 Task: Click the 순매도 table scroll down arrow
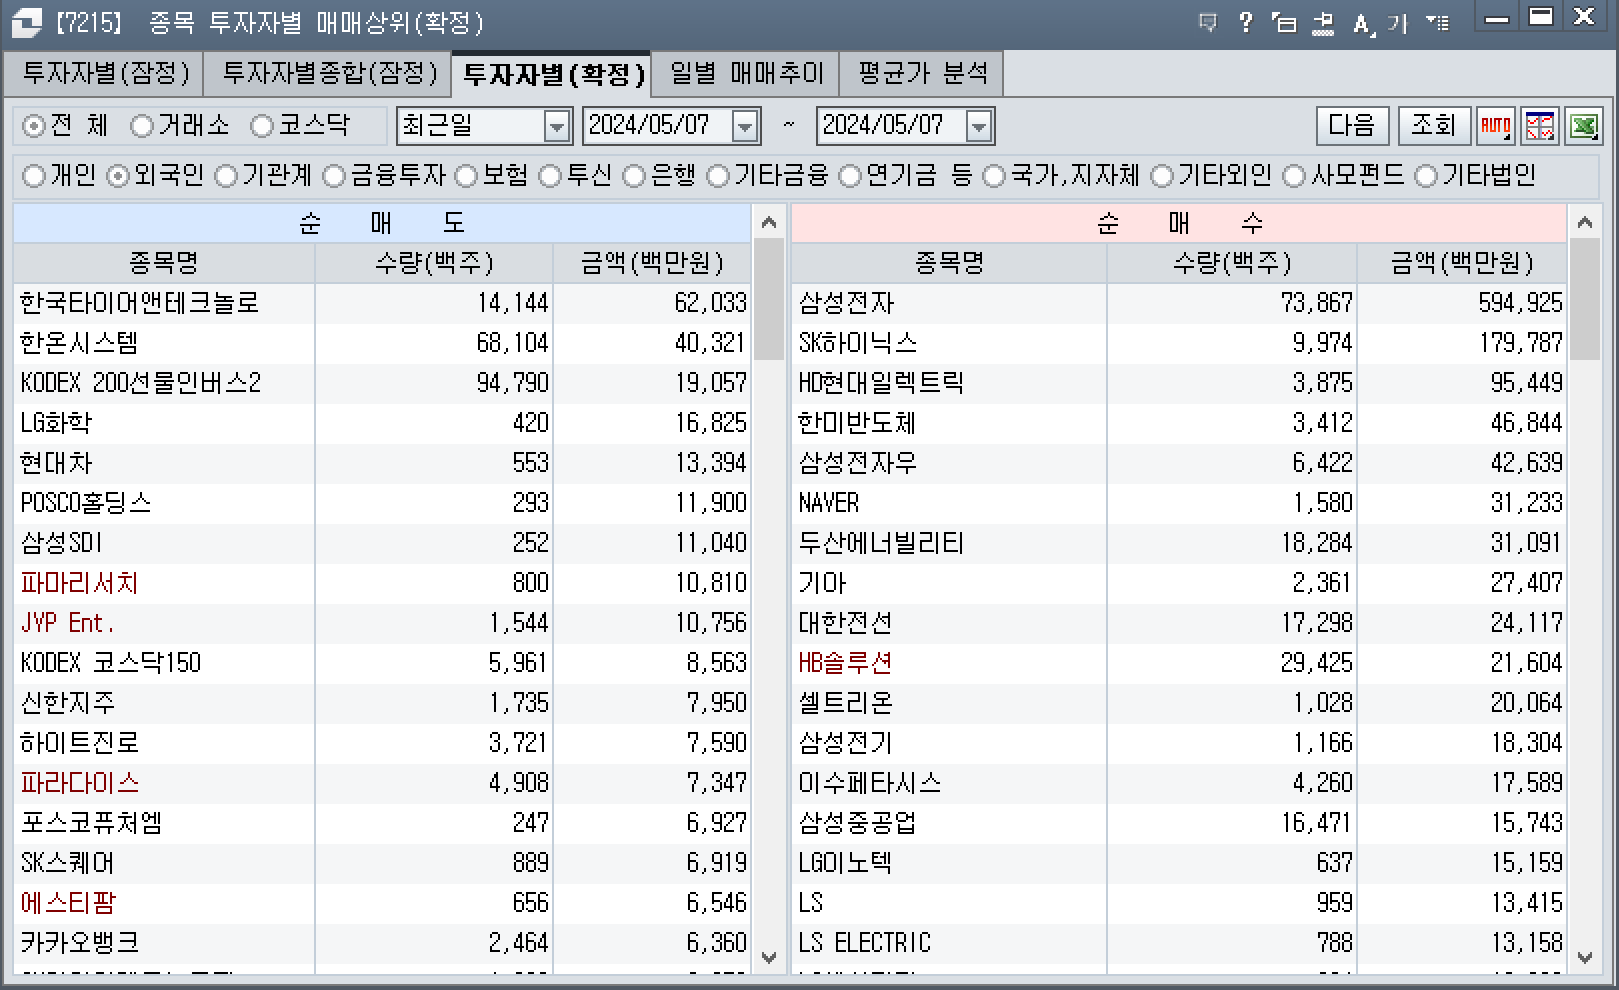[x=768, y=957]
